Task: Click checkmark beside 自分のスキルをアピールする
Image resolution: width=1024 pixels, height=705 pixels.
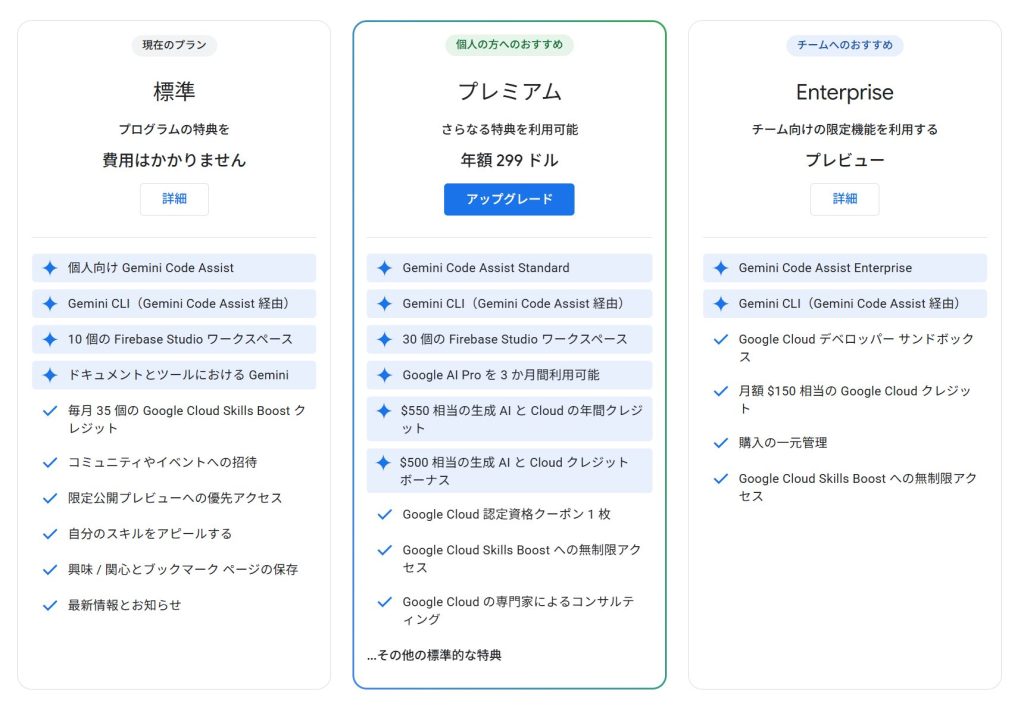Action: point(50,534)
